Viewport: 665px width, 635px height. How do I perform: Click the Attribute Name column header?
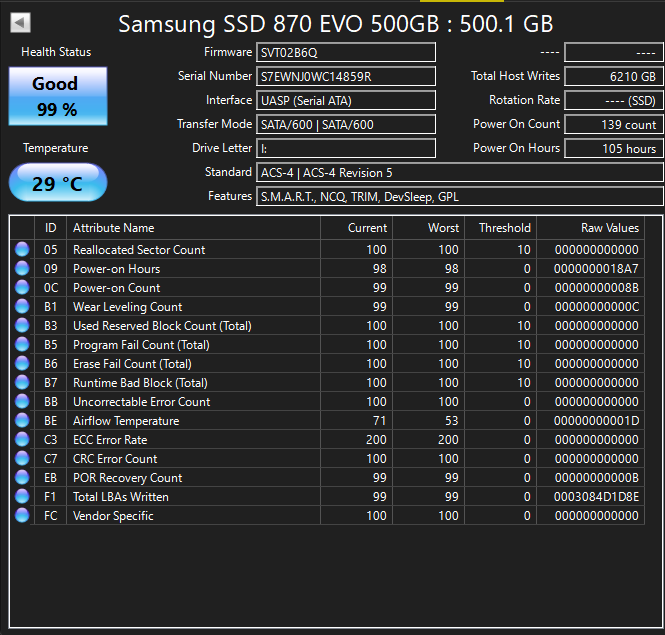(x=193, y=228)
